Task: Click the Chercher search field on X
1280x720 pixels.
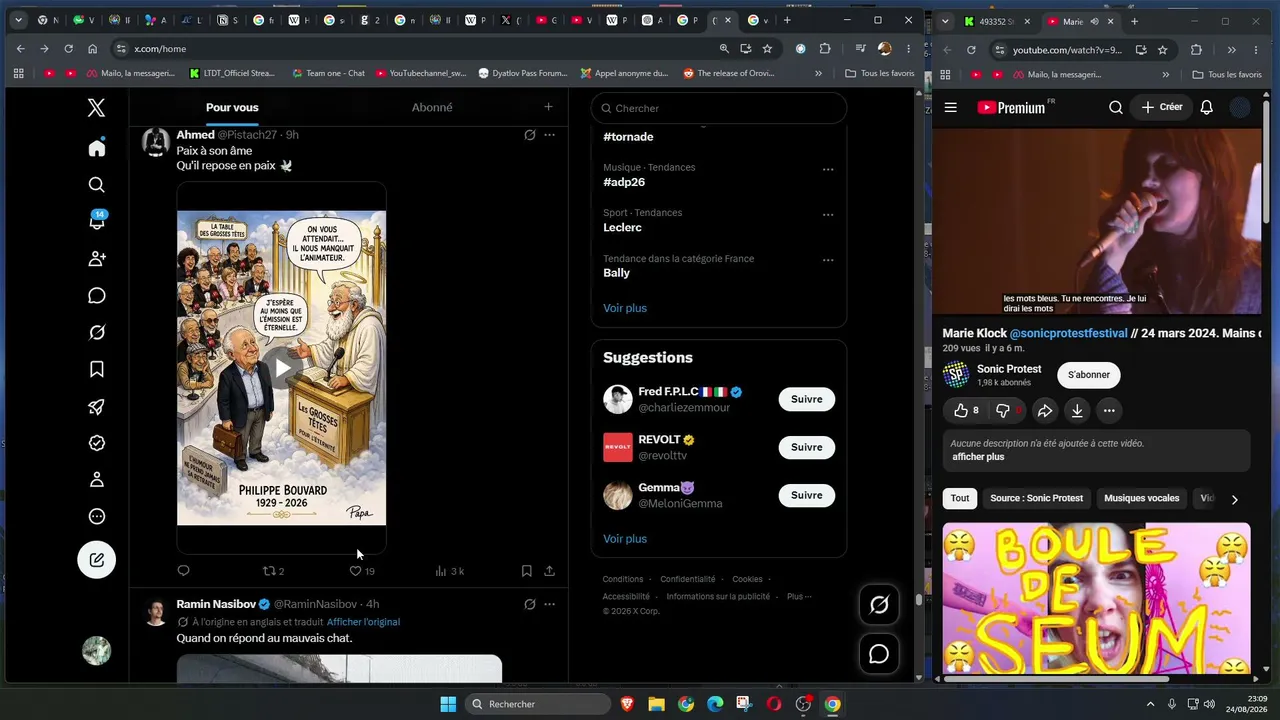Action: (x=719, y=108)
